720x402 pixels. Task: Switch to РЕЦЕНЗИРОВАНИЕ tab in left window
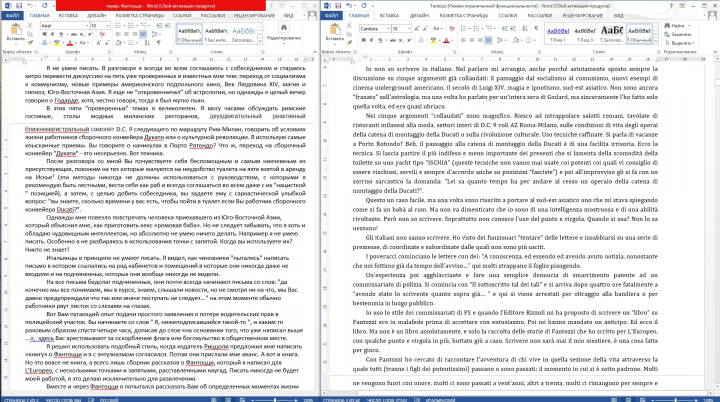coord(254,16)
